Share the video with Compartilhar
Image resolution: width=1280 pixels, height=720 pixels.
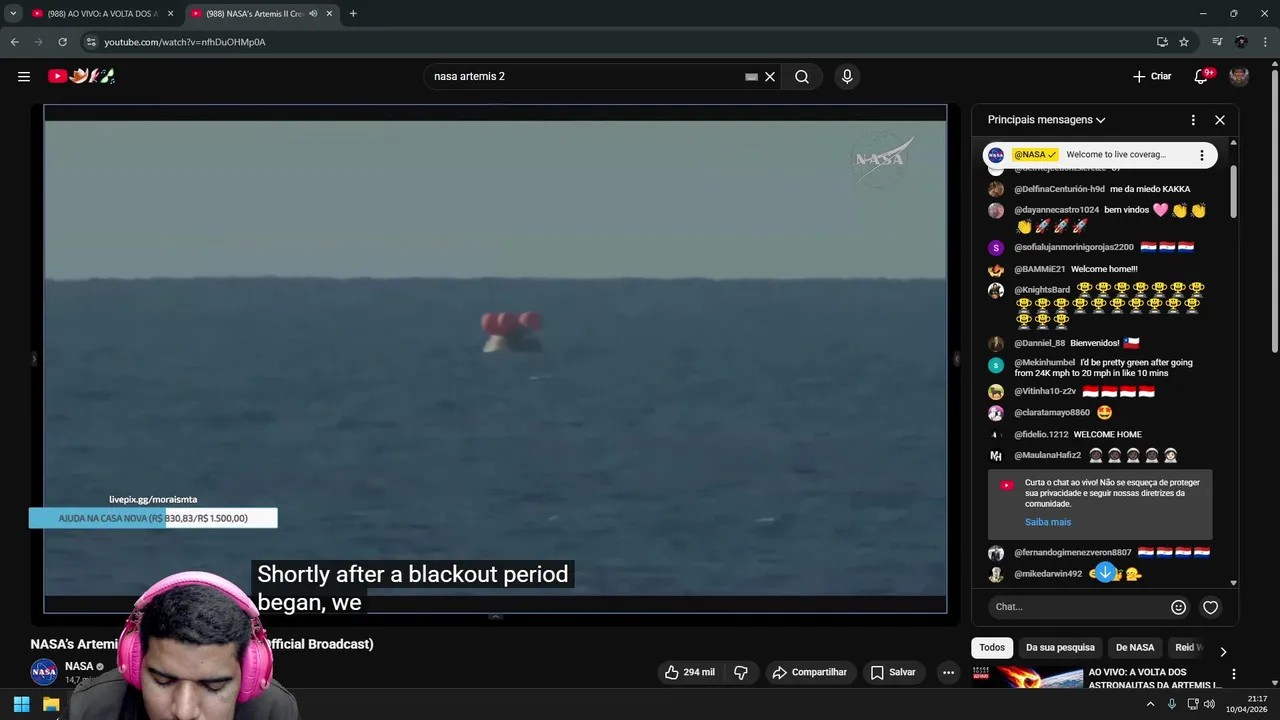click(x=810, y=672)
